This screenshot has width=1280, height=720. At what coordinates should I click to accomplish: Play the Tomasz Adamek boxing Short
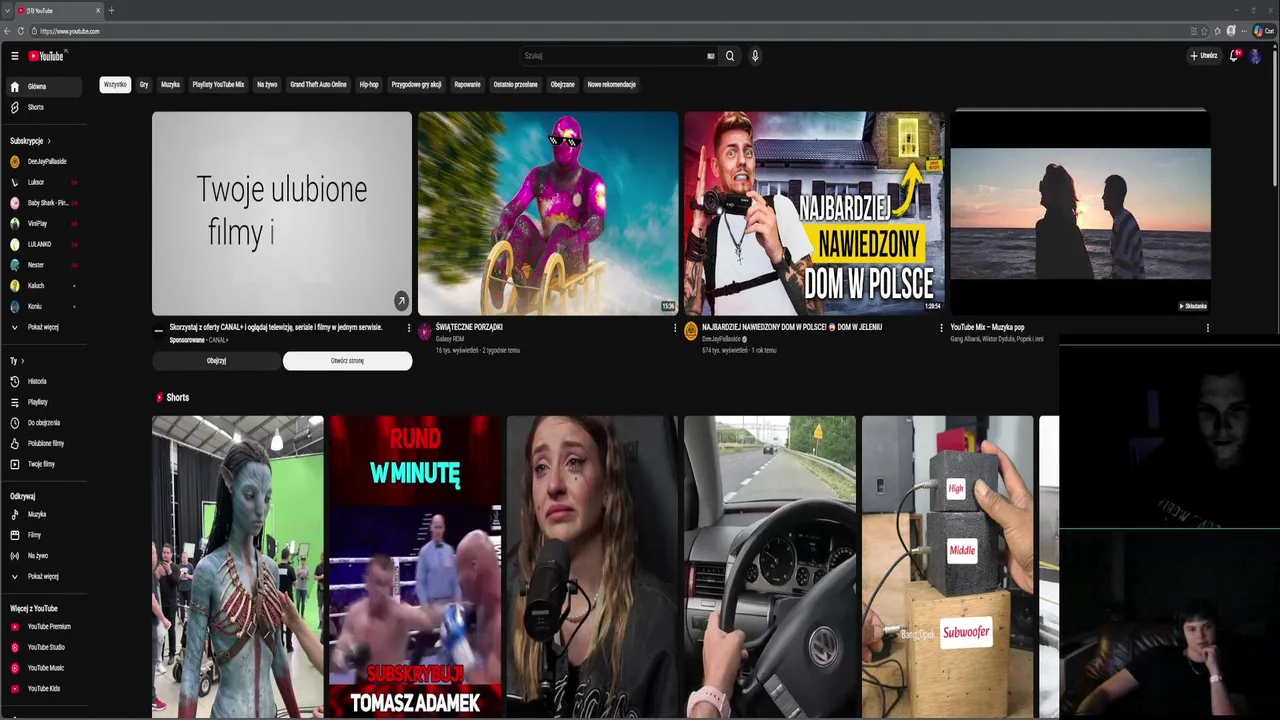pyautogui.click(x=415, y=567)
